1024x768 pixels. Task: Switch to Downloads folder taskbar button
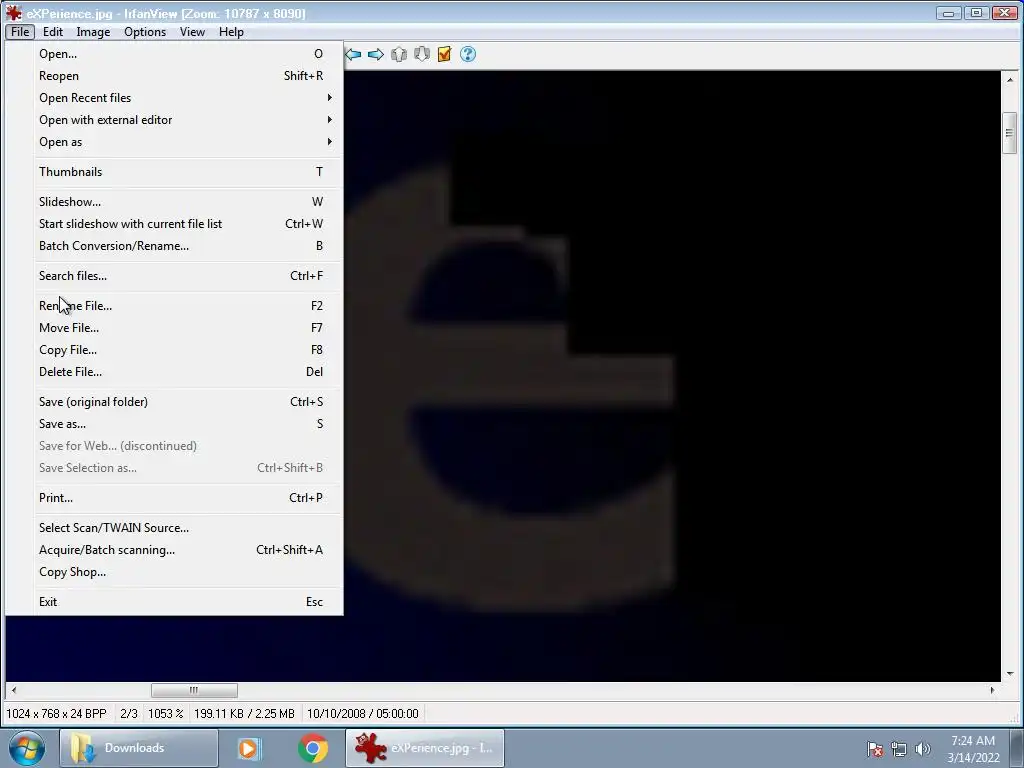[x=138, y=748]
